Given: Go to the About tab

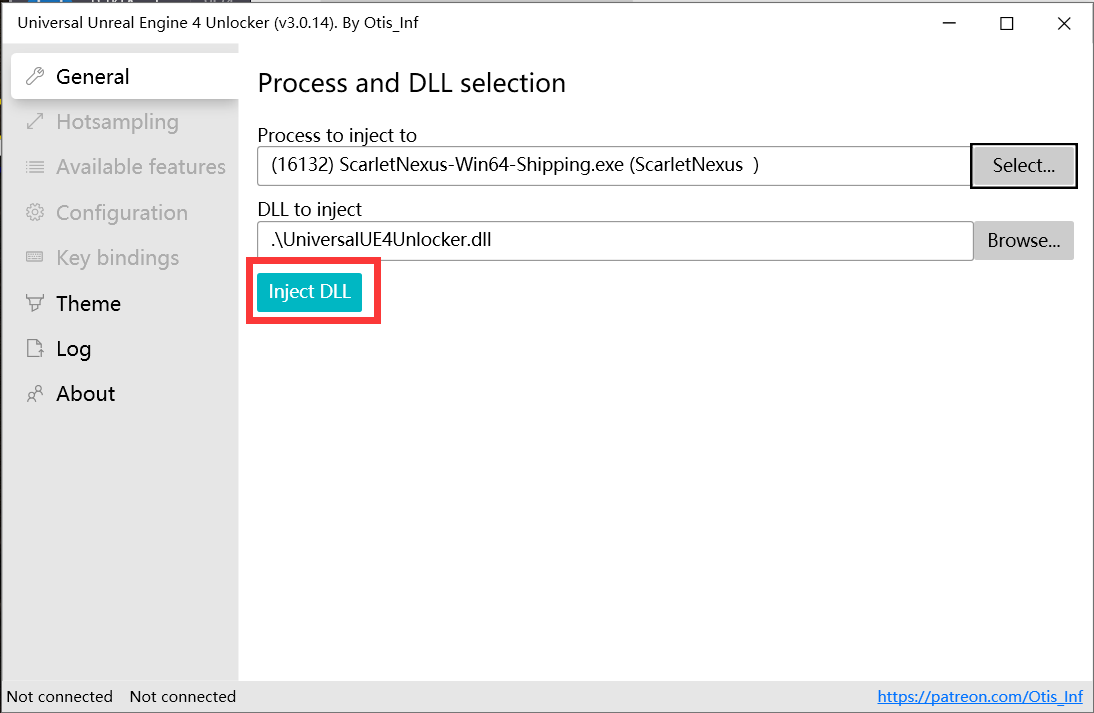Looking at the screenshot, I should click(85, 394).
